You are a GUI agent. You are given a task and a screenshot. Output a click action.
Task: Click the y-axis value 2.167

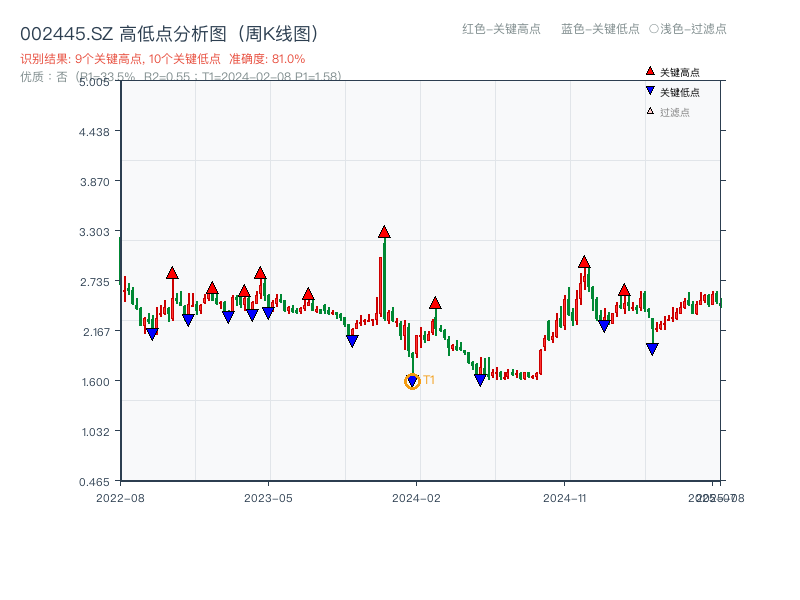[96, 332]
